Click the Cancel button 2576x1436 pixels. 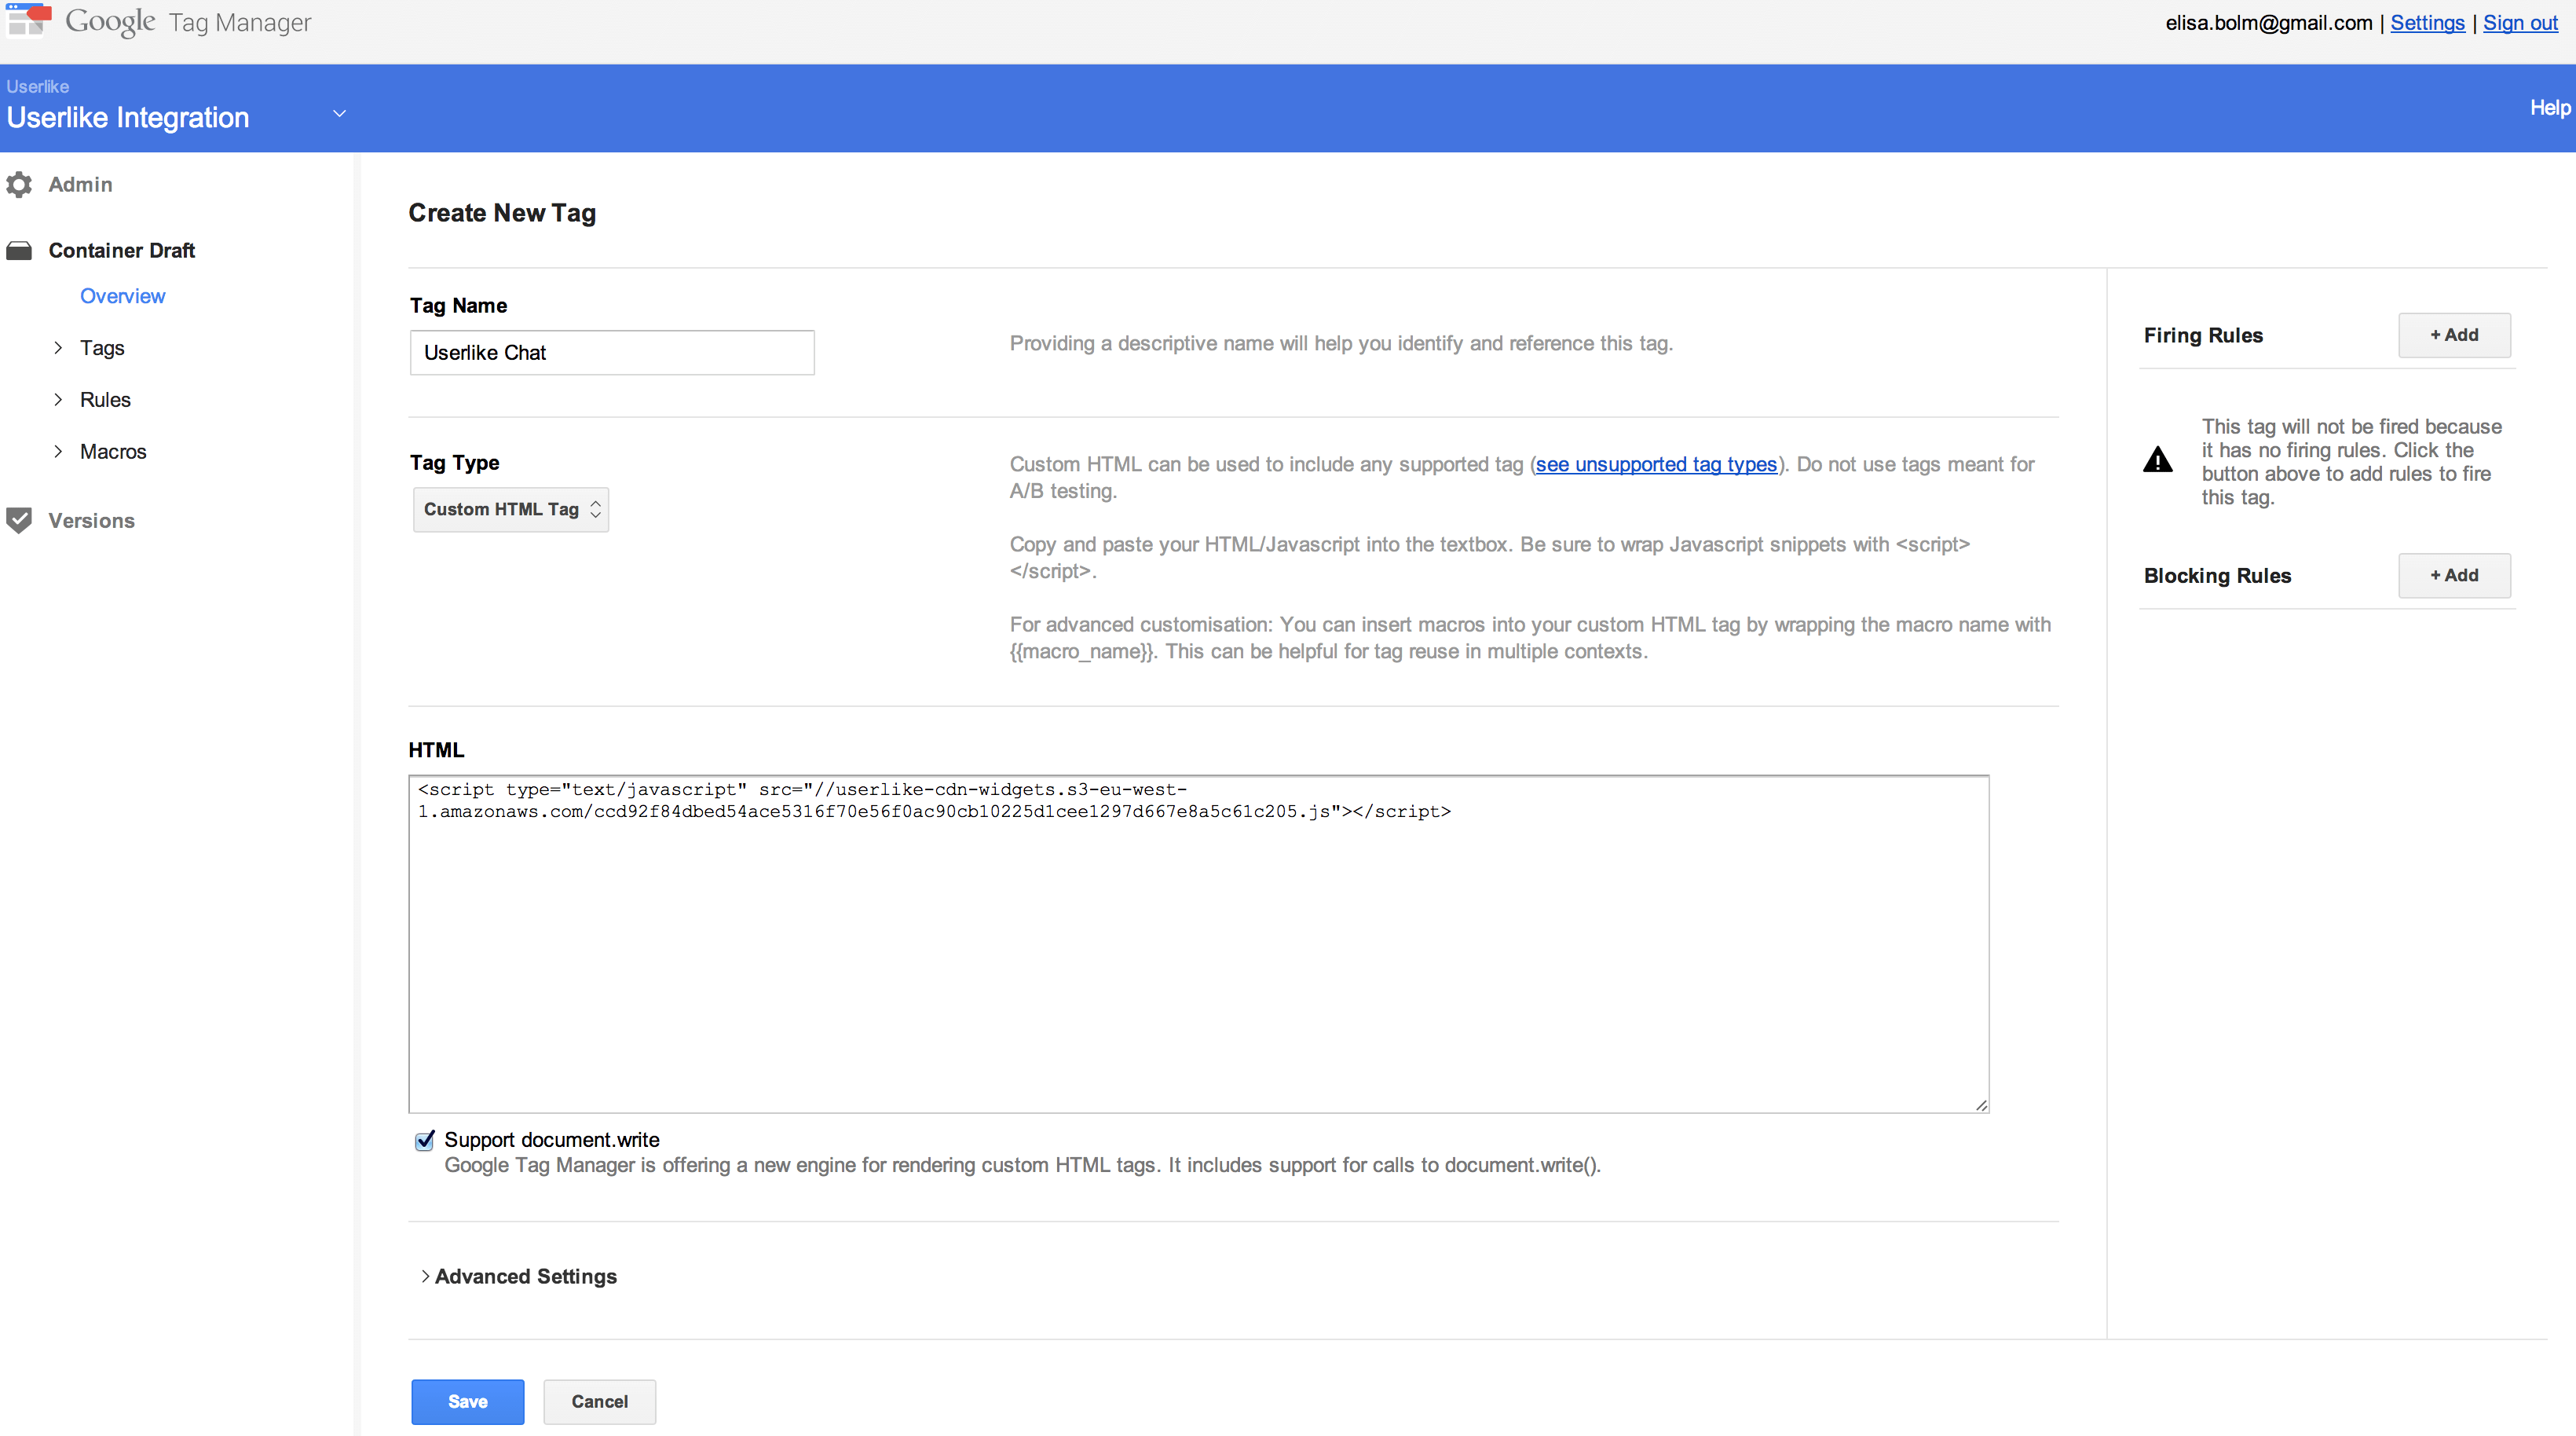599,1402
